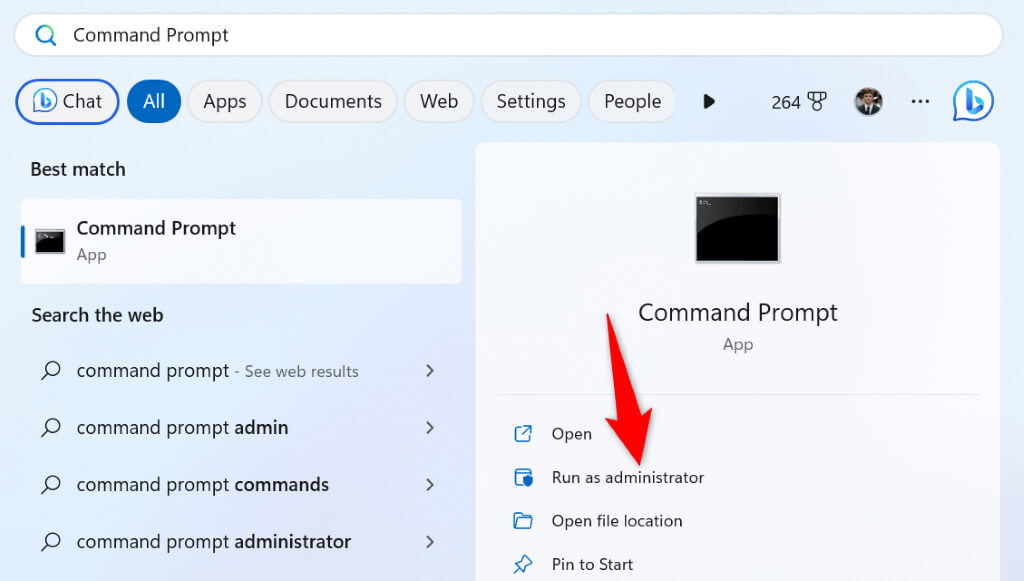
Task: Expand the 'command prompt admin' suggestion arrow
Action: pyautogui.click(x=430, y=428)
